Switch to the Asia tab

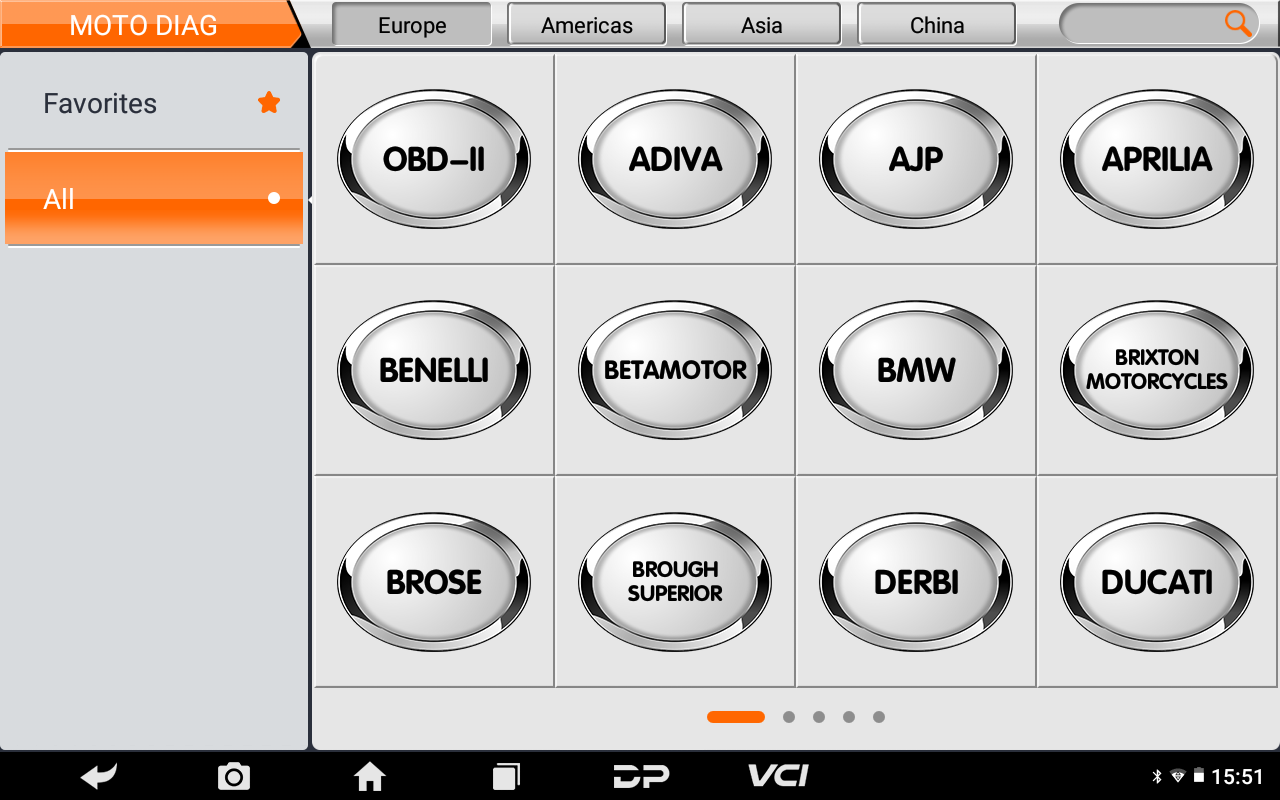click(x=762, y=25)
